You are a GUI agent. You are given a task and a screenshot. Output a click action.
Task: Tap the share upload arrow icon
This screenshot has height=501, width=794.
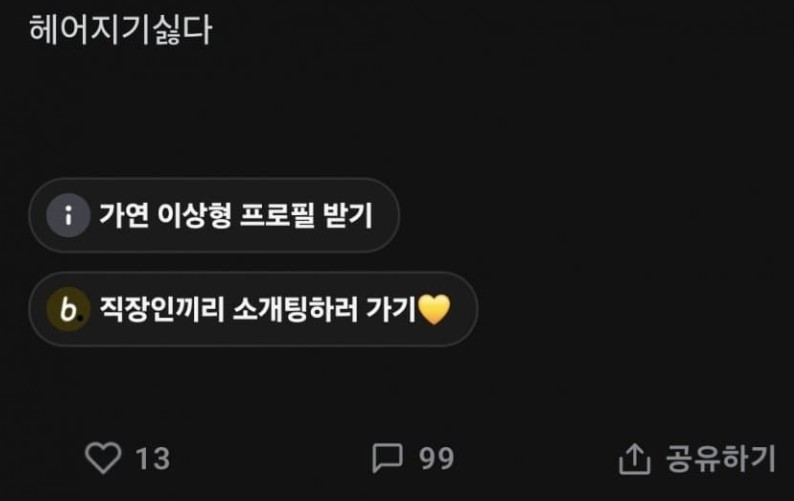click(634, 458)
